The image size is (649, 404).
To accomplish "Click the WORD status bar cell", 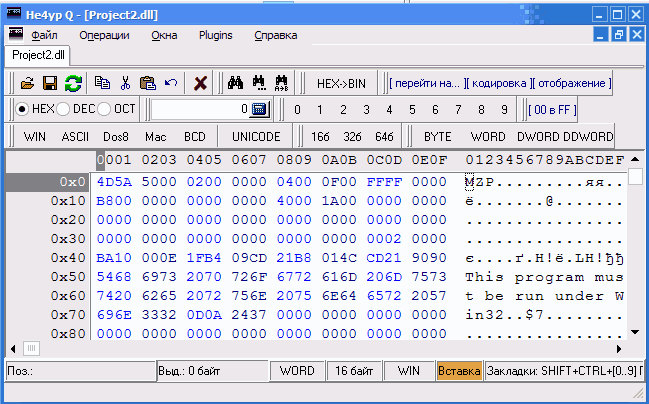I will [x=297, y=371].
